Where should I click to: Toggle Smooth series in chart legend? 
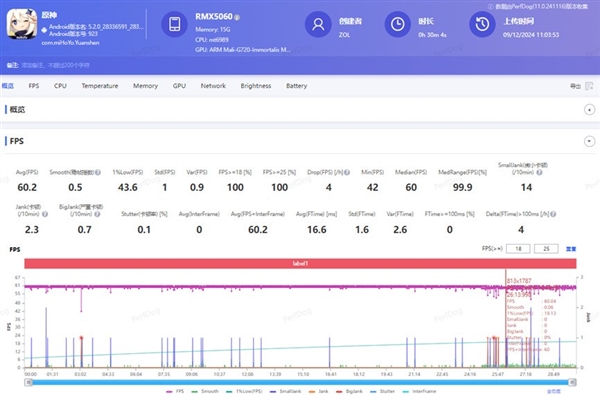[205, 391]
